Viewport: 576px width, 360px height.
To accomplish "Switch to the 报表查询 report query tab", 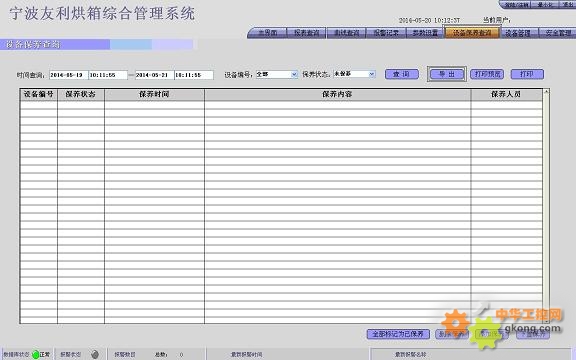I will point(306,33).
